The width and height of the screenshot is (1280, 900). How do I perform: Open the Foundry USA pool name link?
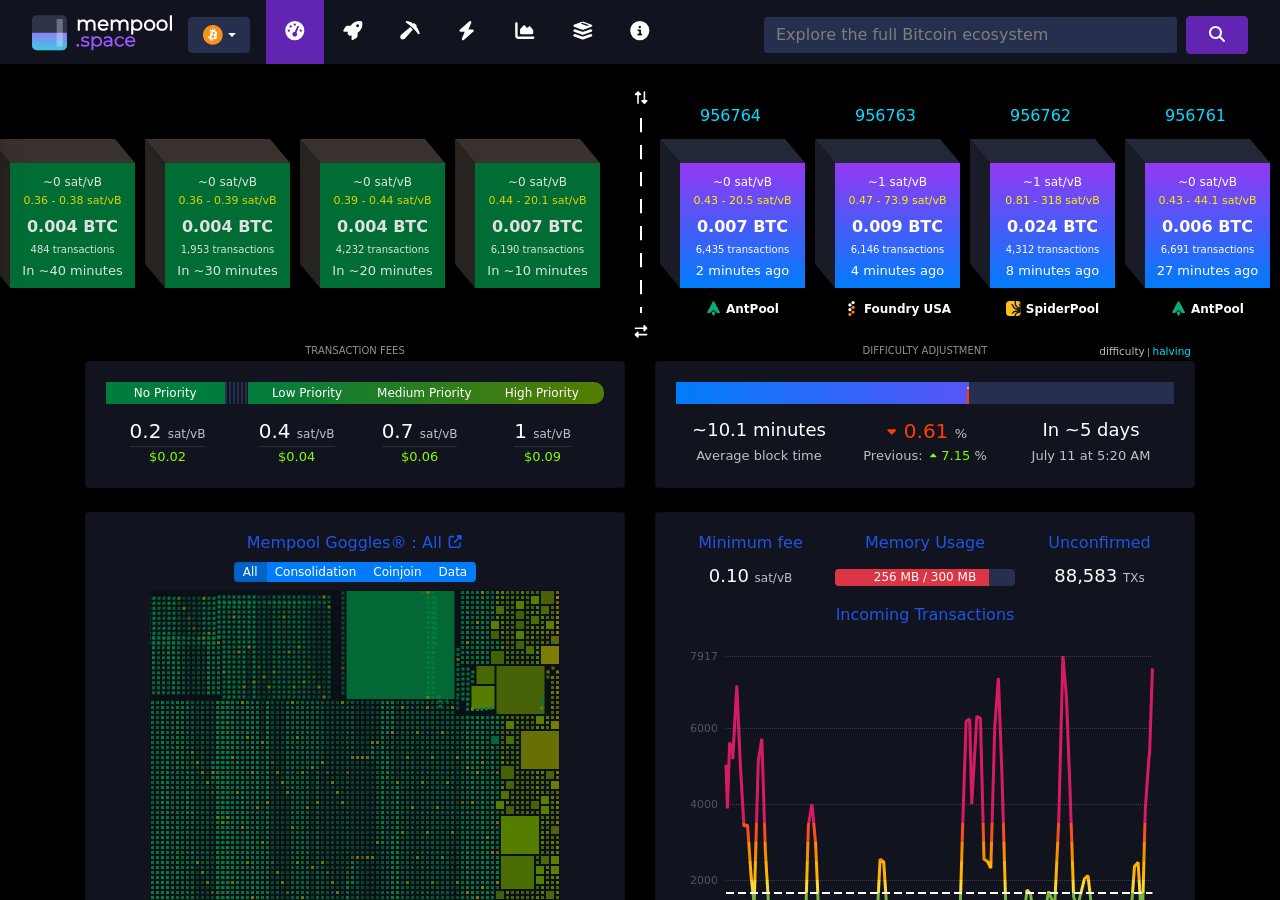pos(907,309)
